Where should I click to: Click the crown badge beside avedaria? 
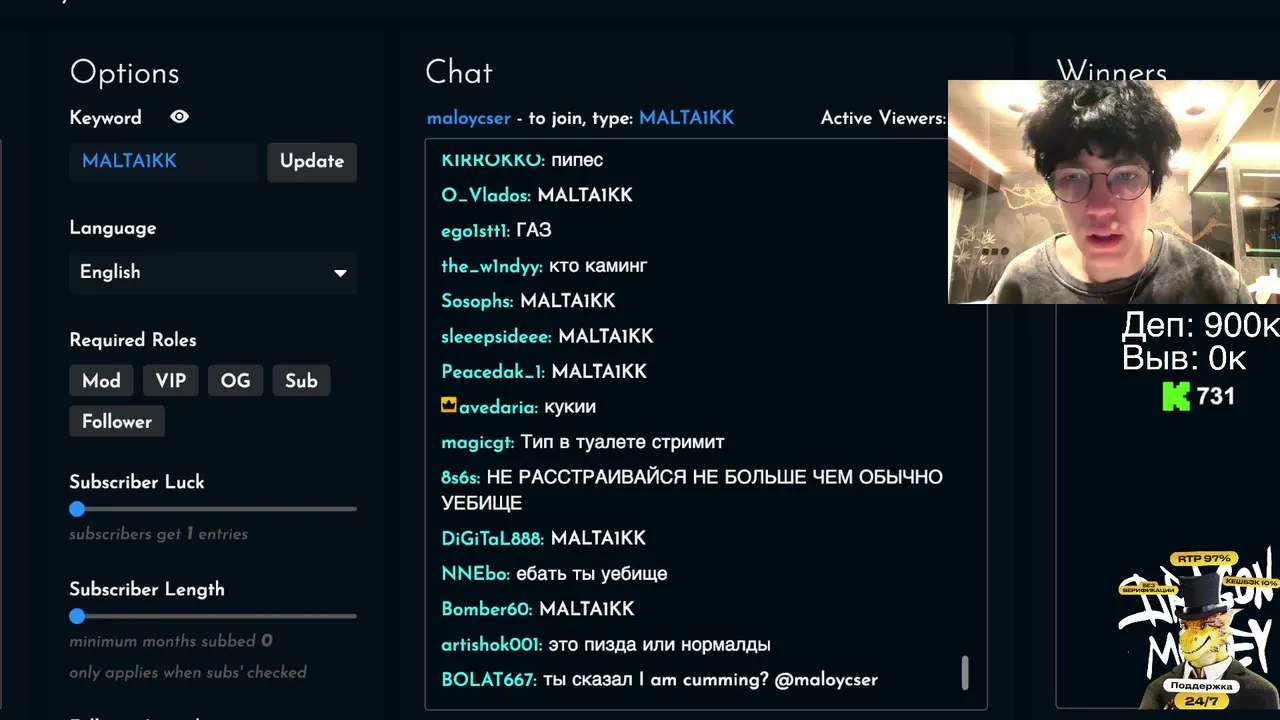coord(449,406)
